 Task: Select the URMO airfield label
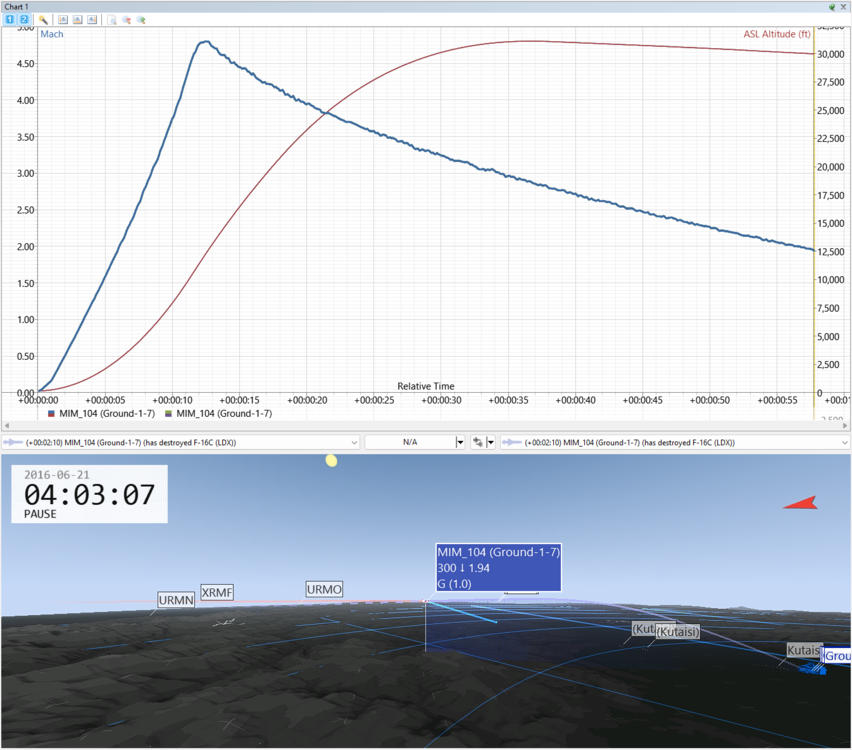pos(324,590)
